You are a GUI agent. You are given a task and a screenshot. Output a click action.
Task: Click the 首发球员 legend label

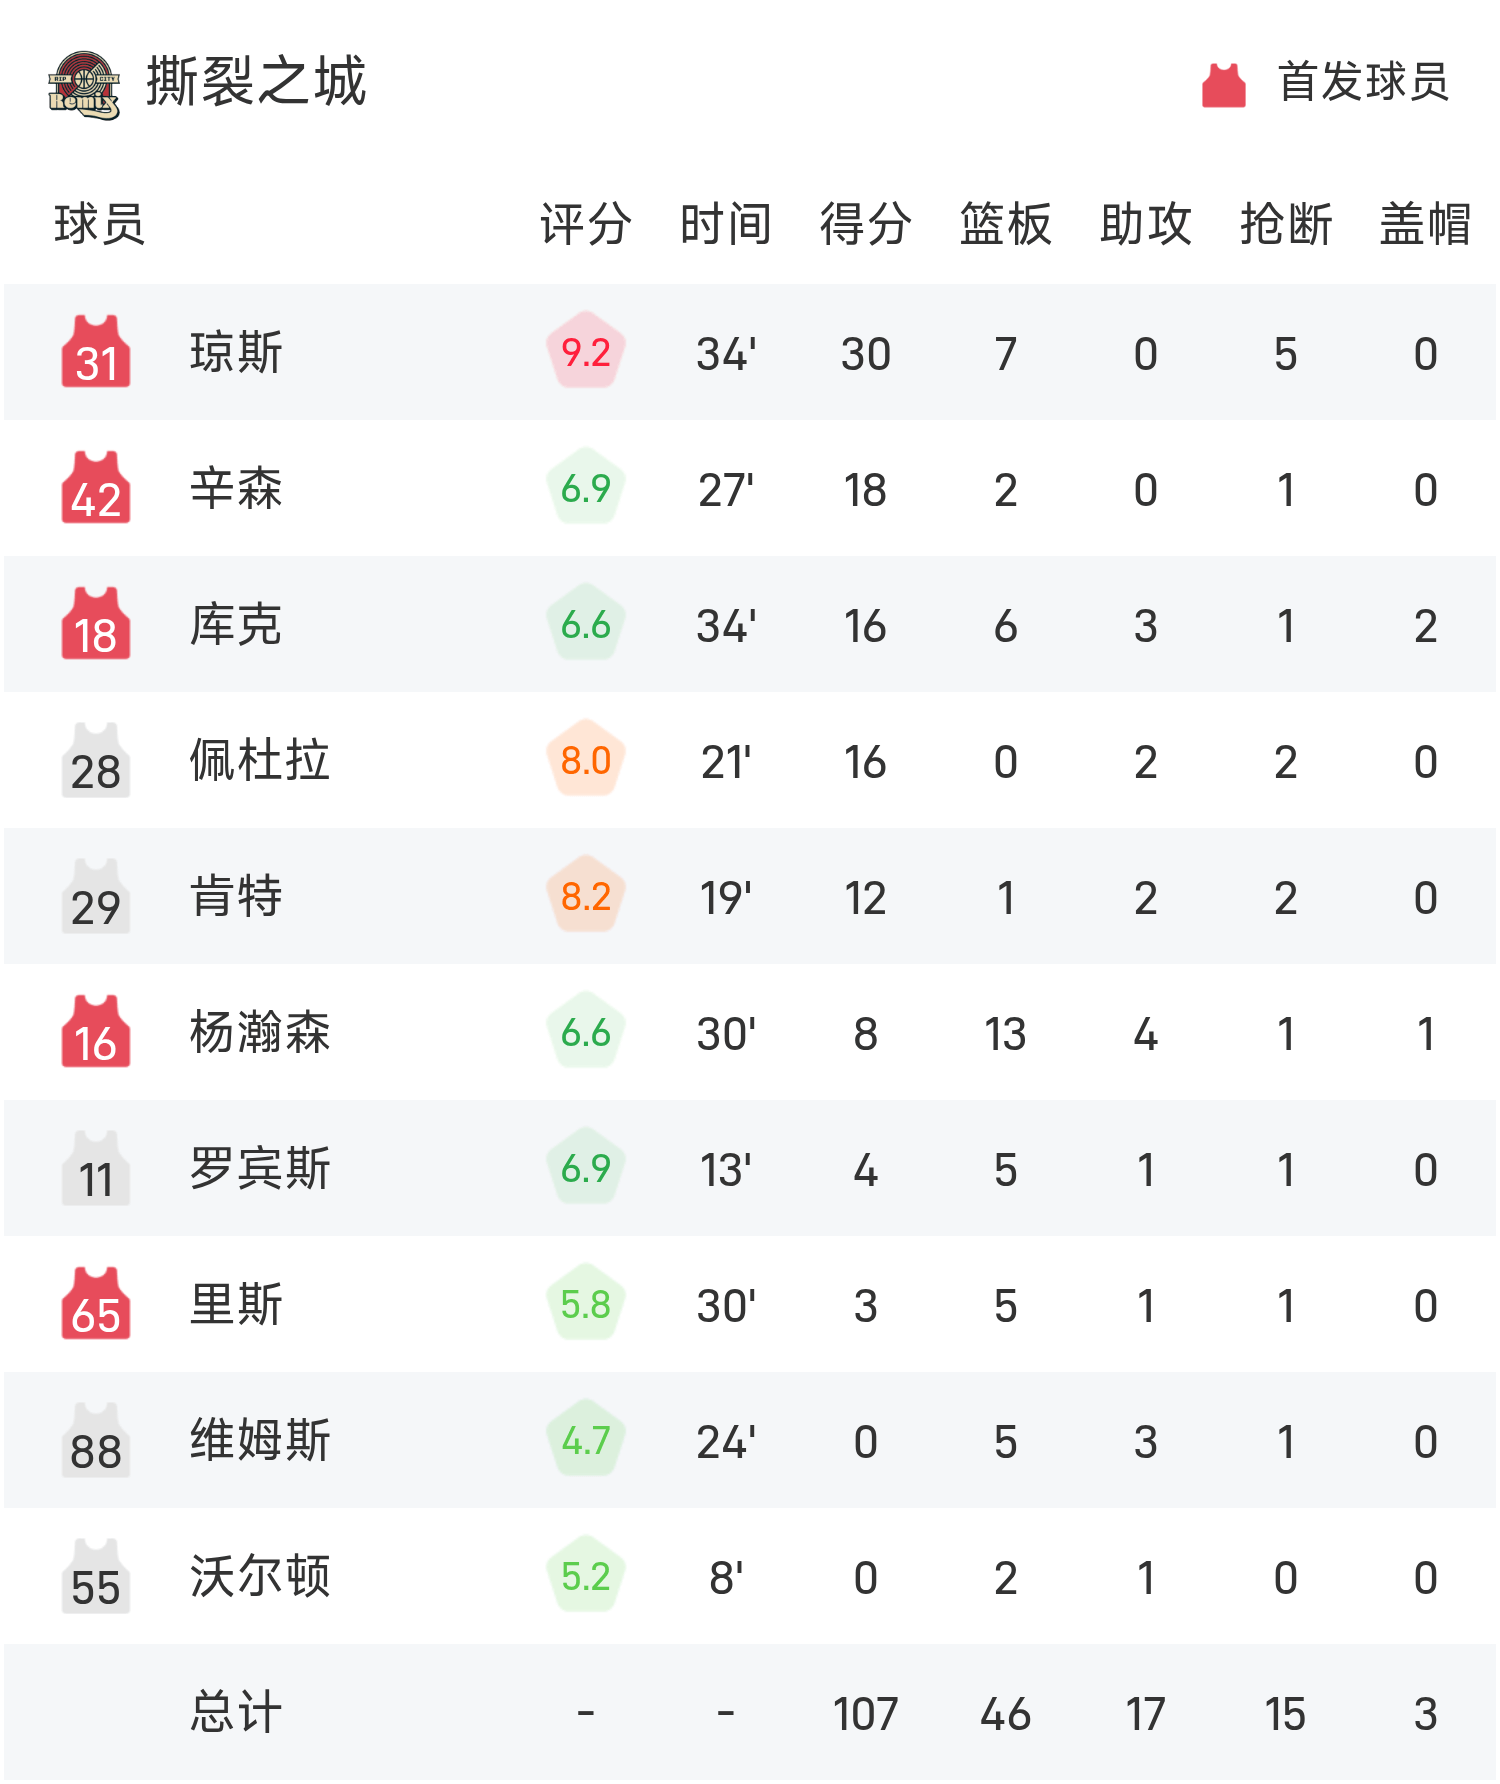(1363, 82)
